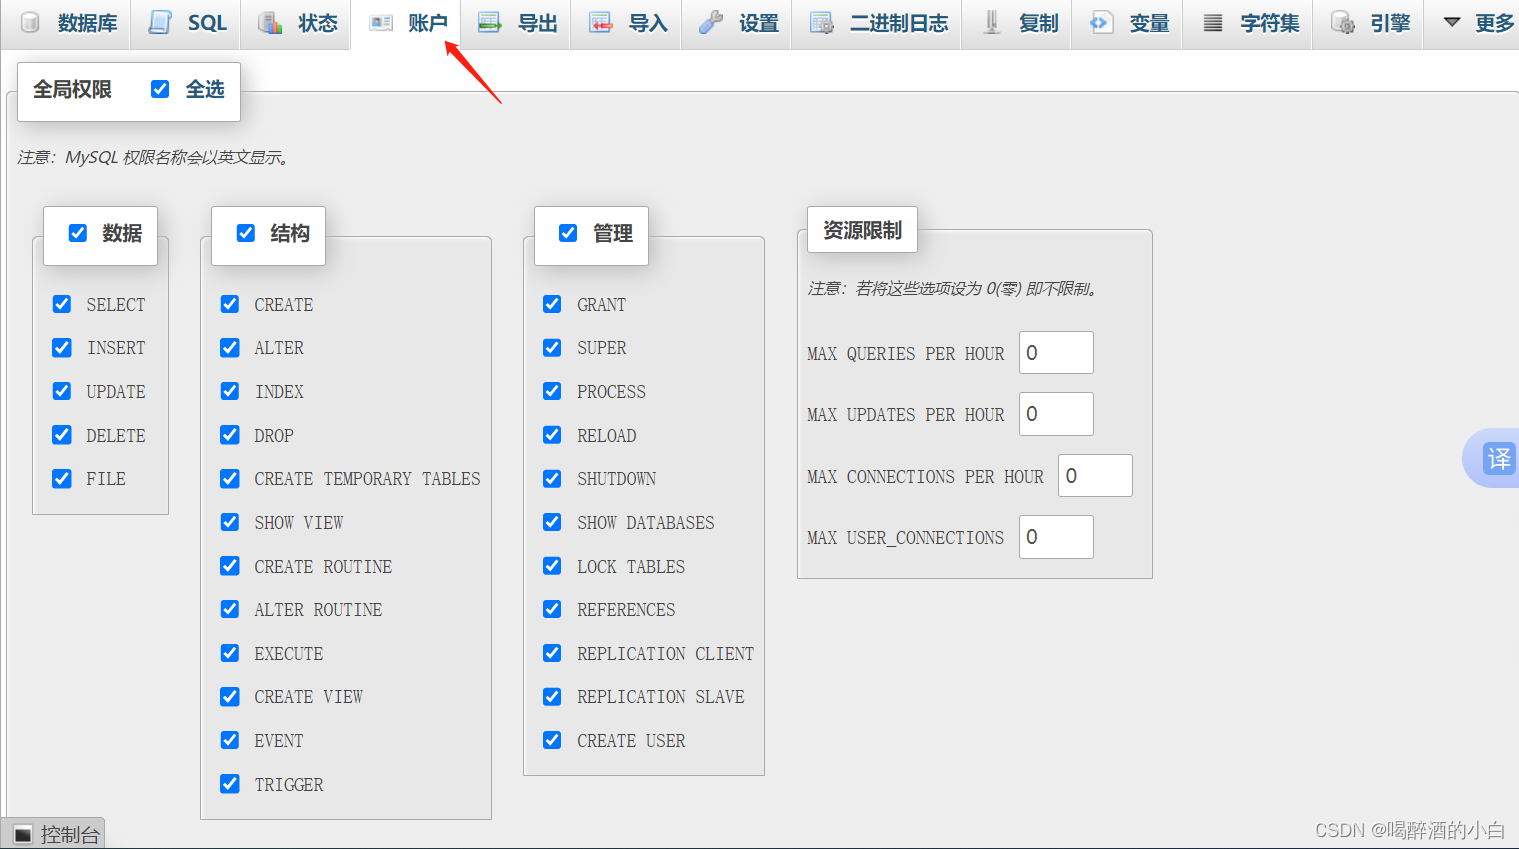Click the replication icon
This screenshot has width=1519, height=849.
coord(991,22)
